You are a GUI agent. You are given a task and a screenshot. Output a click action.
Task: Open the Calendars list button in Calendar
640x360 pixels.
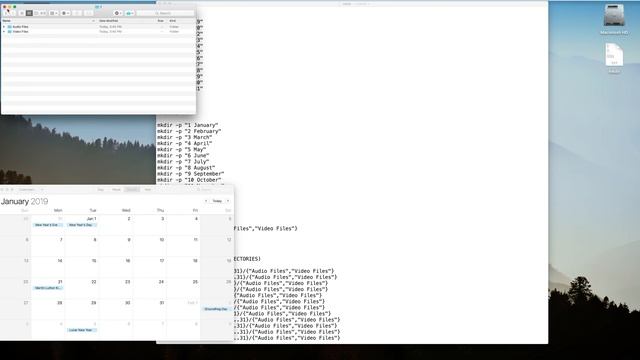(x=27, y=189)
